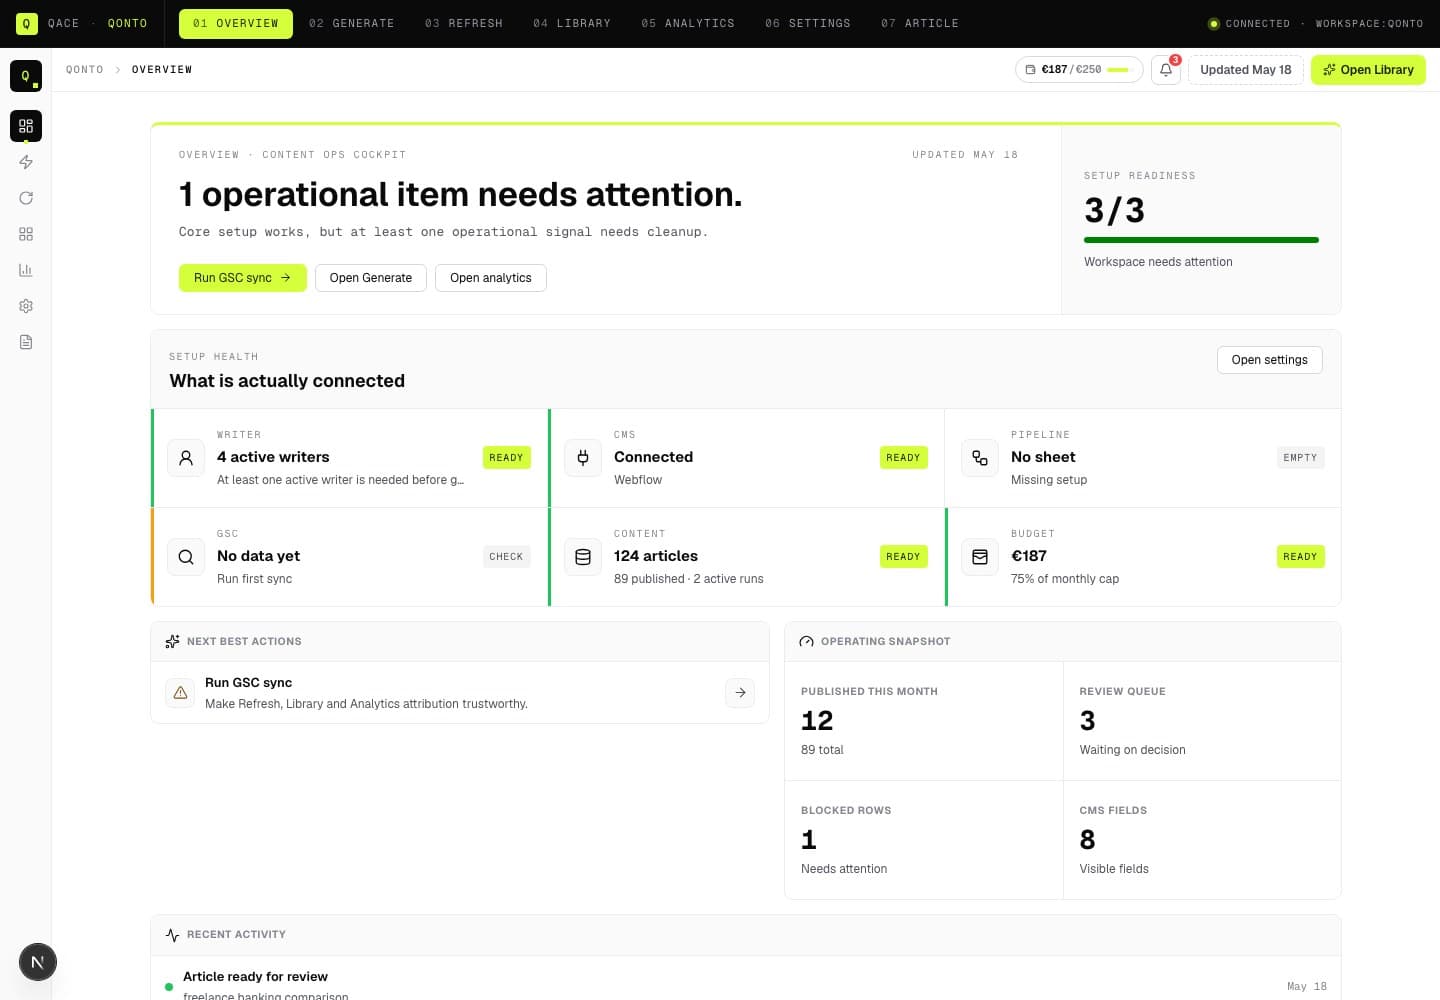Open the 4 active writers card

tap(350, 458)
